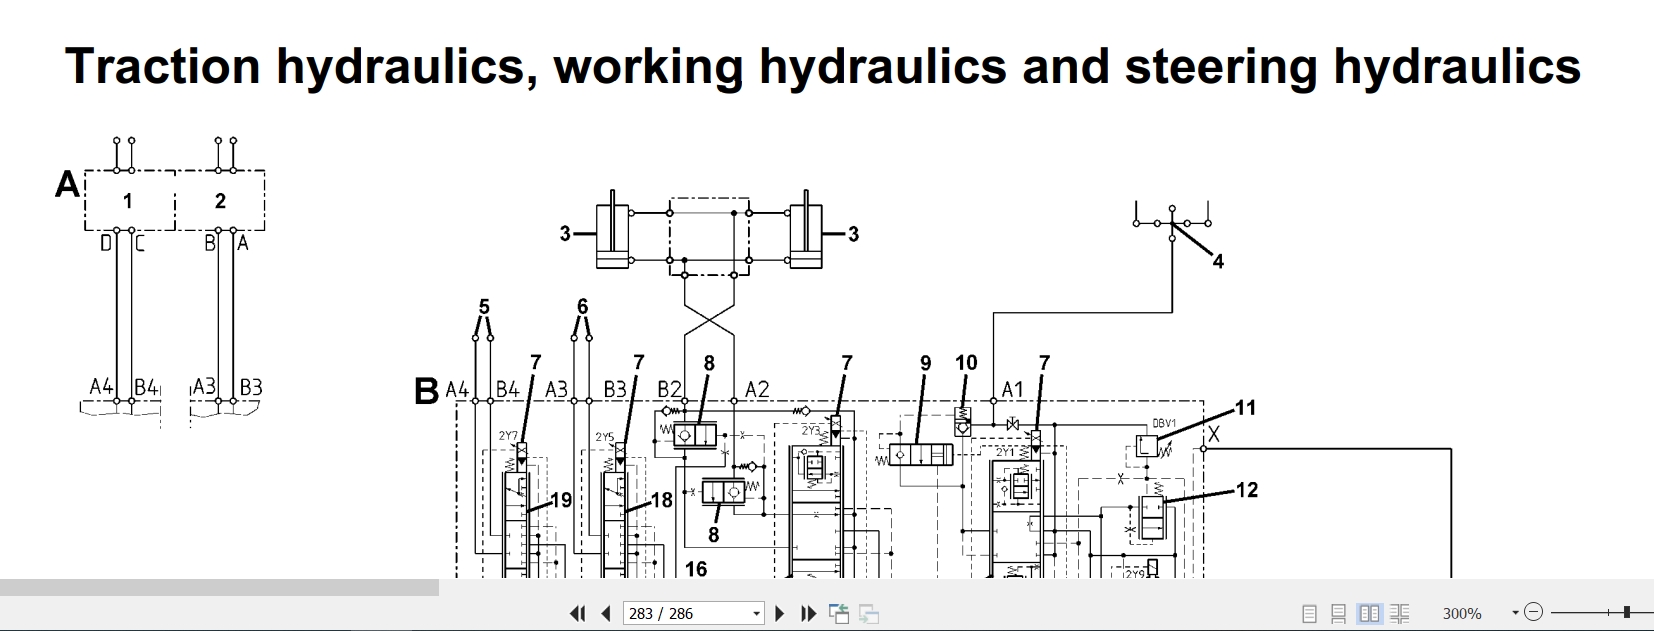1654x631 pixels.
Task: Click block number 2 in section A
Action: [x=220, y=201]
